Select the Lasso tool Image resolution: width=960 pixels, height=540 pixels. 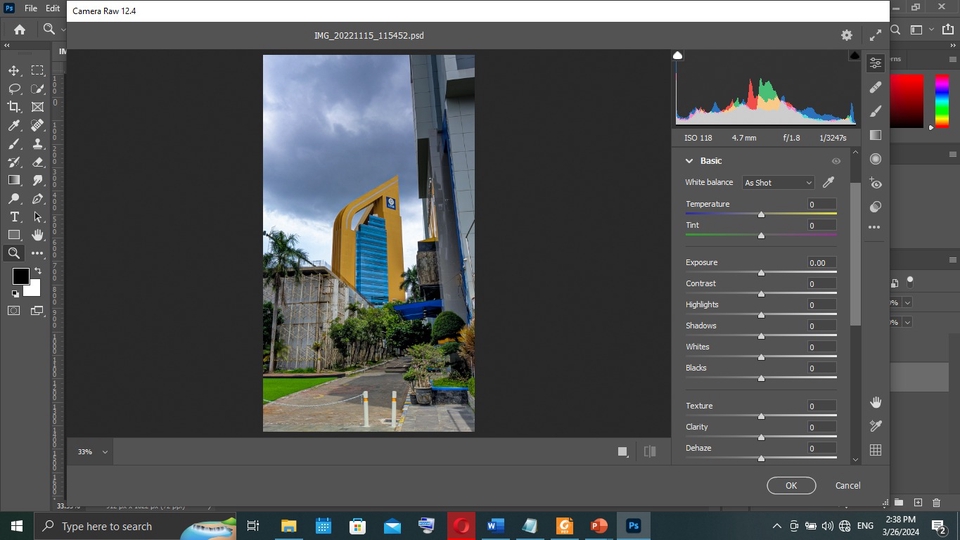[13, 89]
